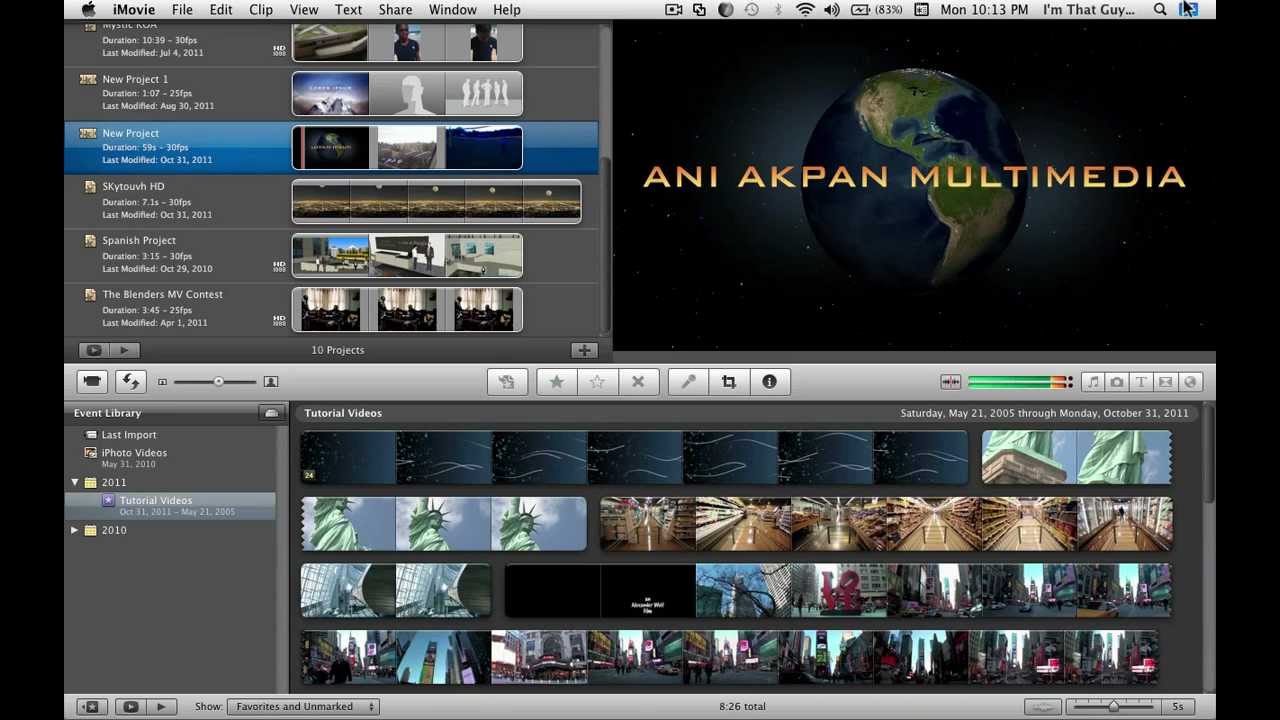The height and width of the screenshot is (720, 1280).
Task: Open the Transitions browser
Action: [x=1166, y=382]
